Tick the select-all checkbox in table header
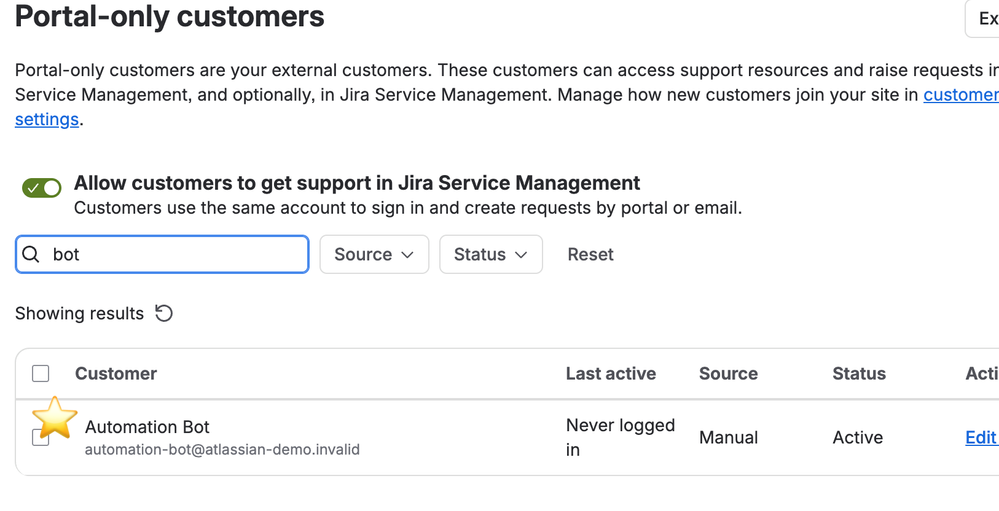999x511 pixels. pos(41,373)
